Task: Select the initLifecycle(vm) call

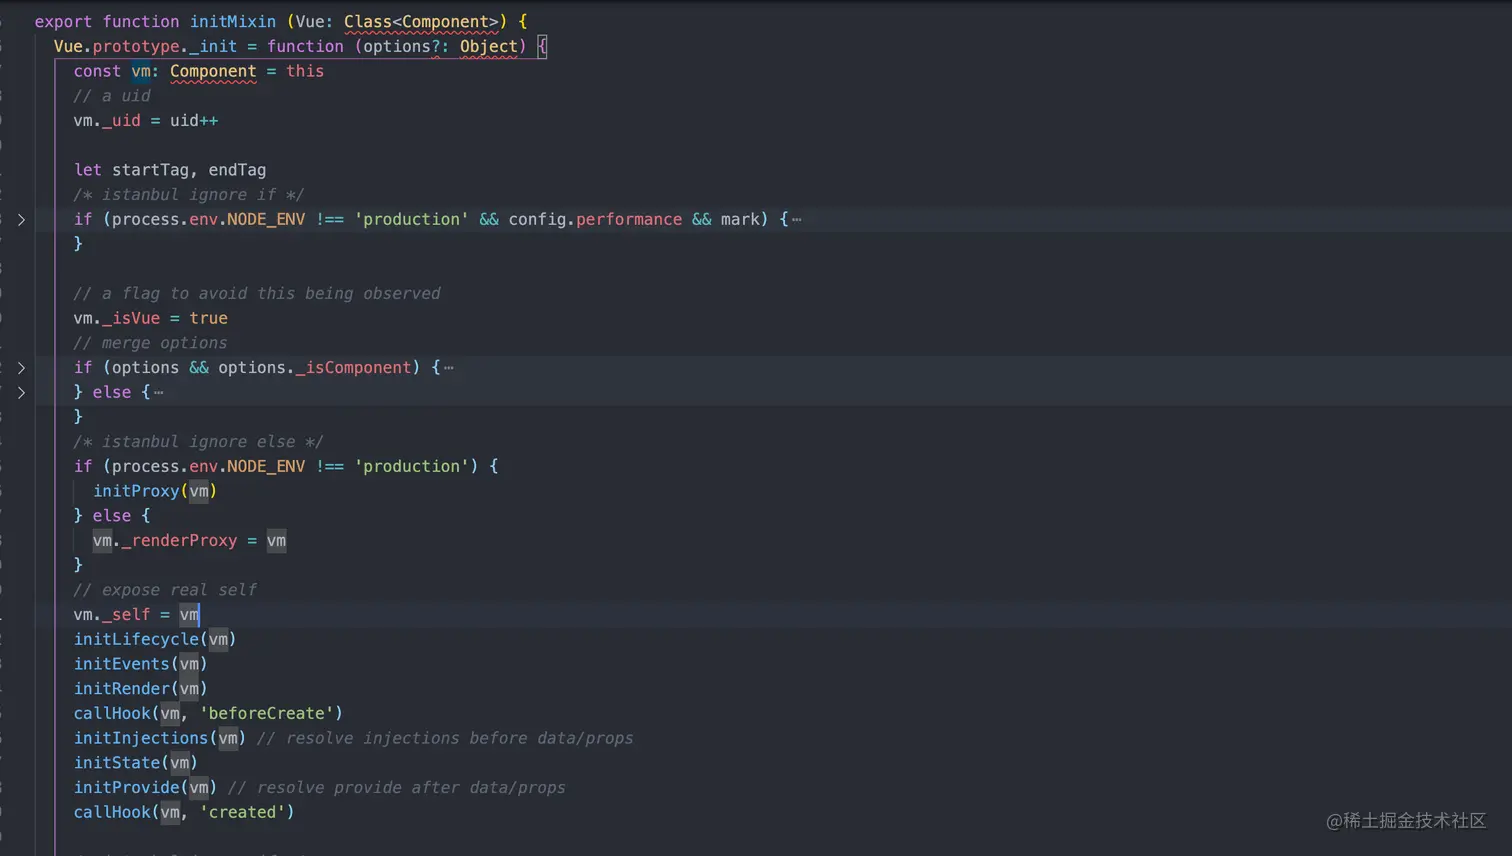Action: click(154, 639)
